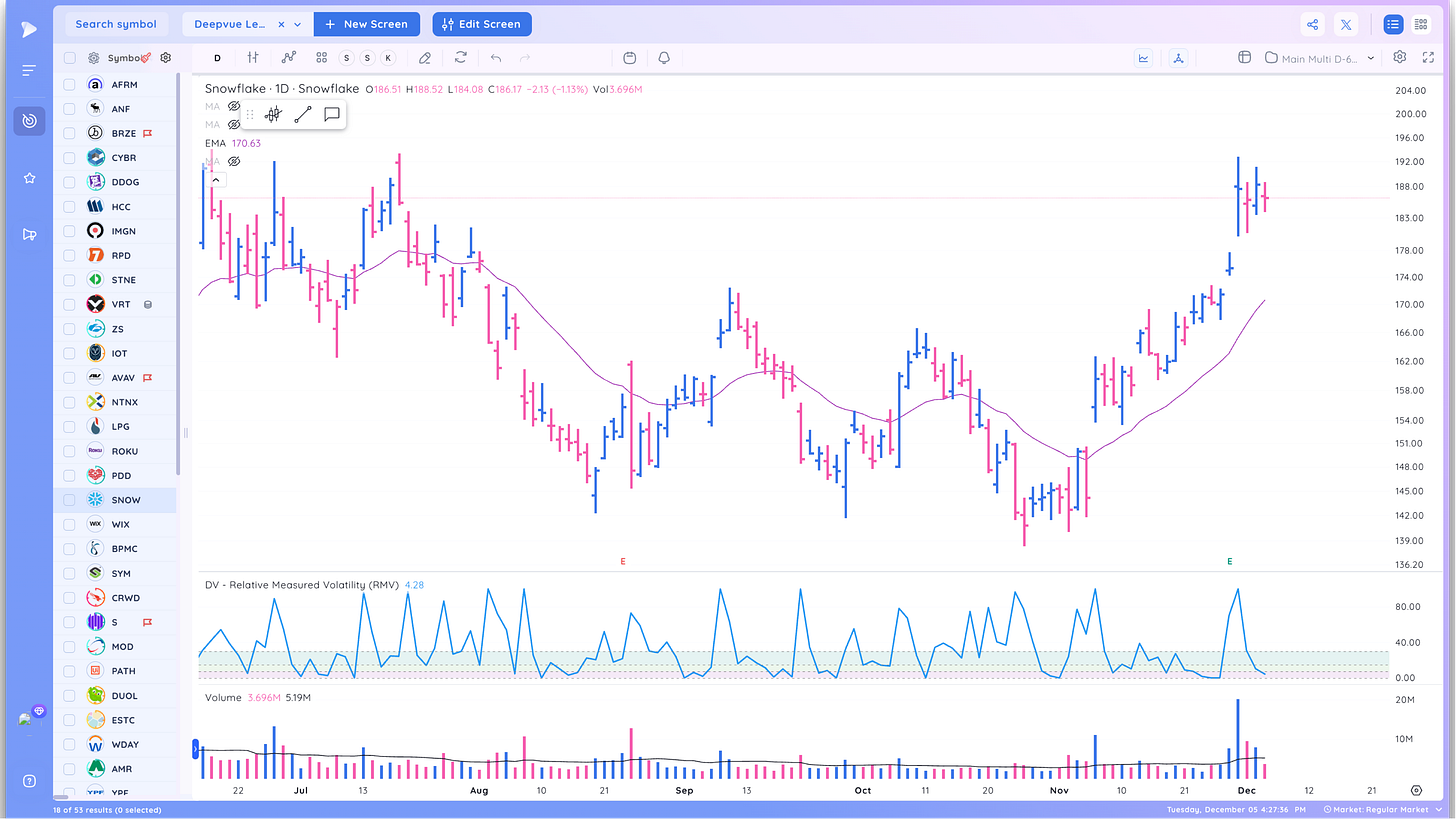
Task: Show the second hidden MA indicator
Action: coord(234,125)
